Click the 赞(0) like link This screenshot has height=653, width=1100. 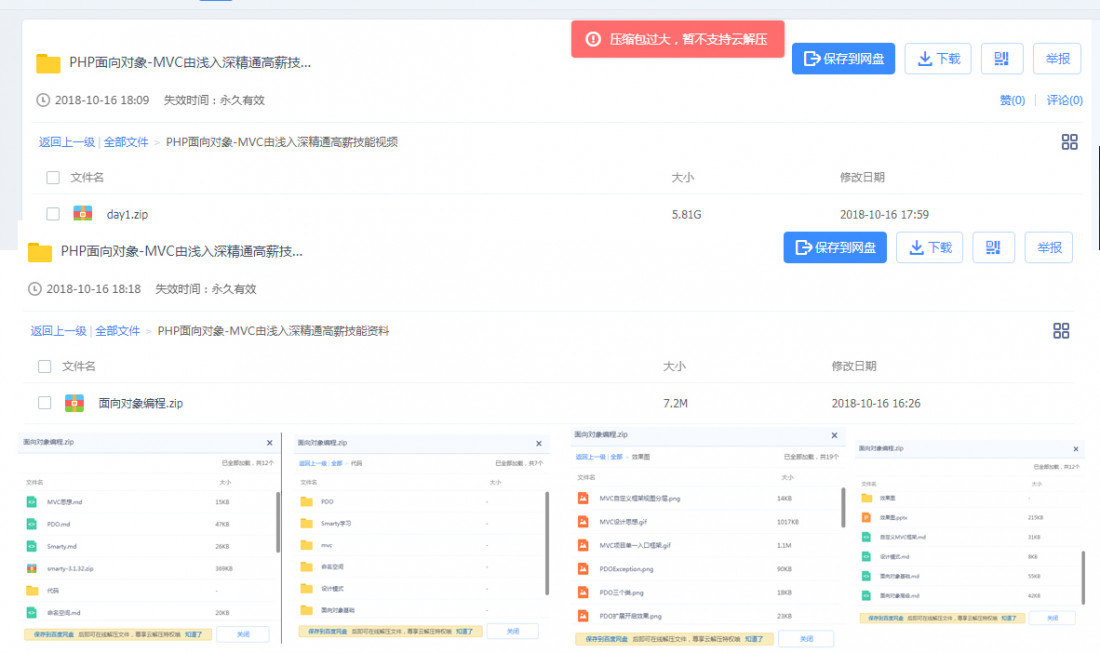pos(1012,100)
